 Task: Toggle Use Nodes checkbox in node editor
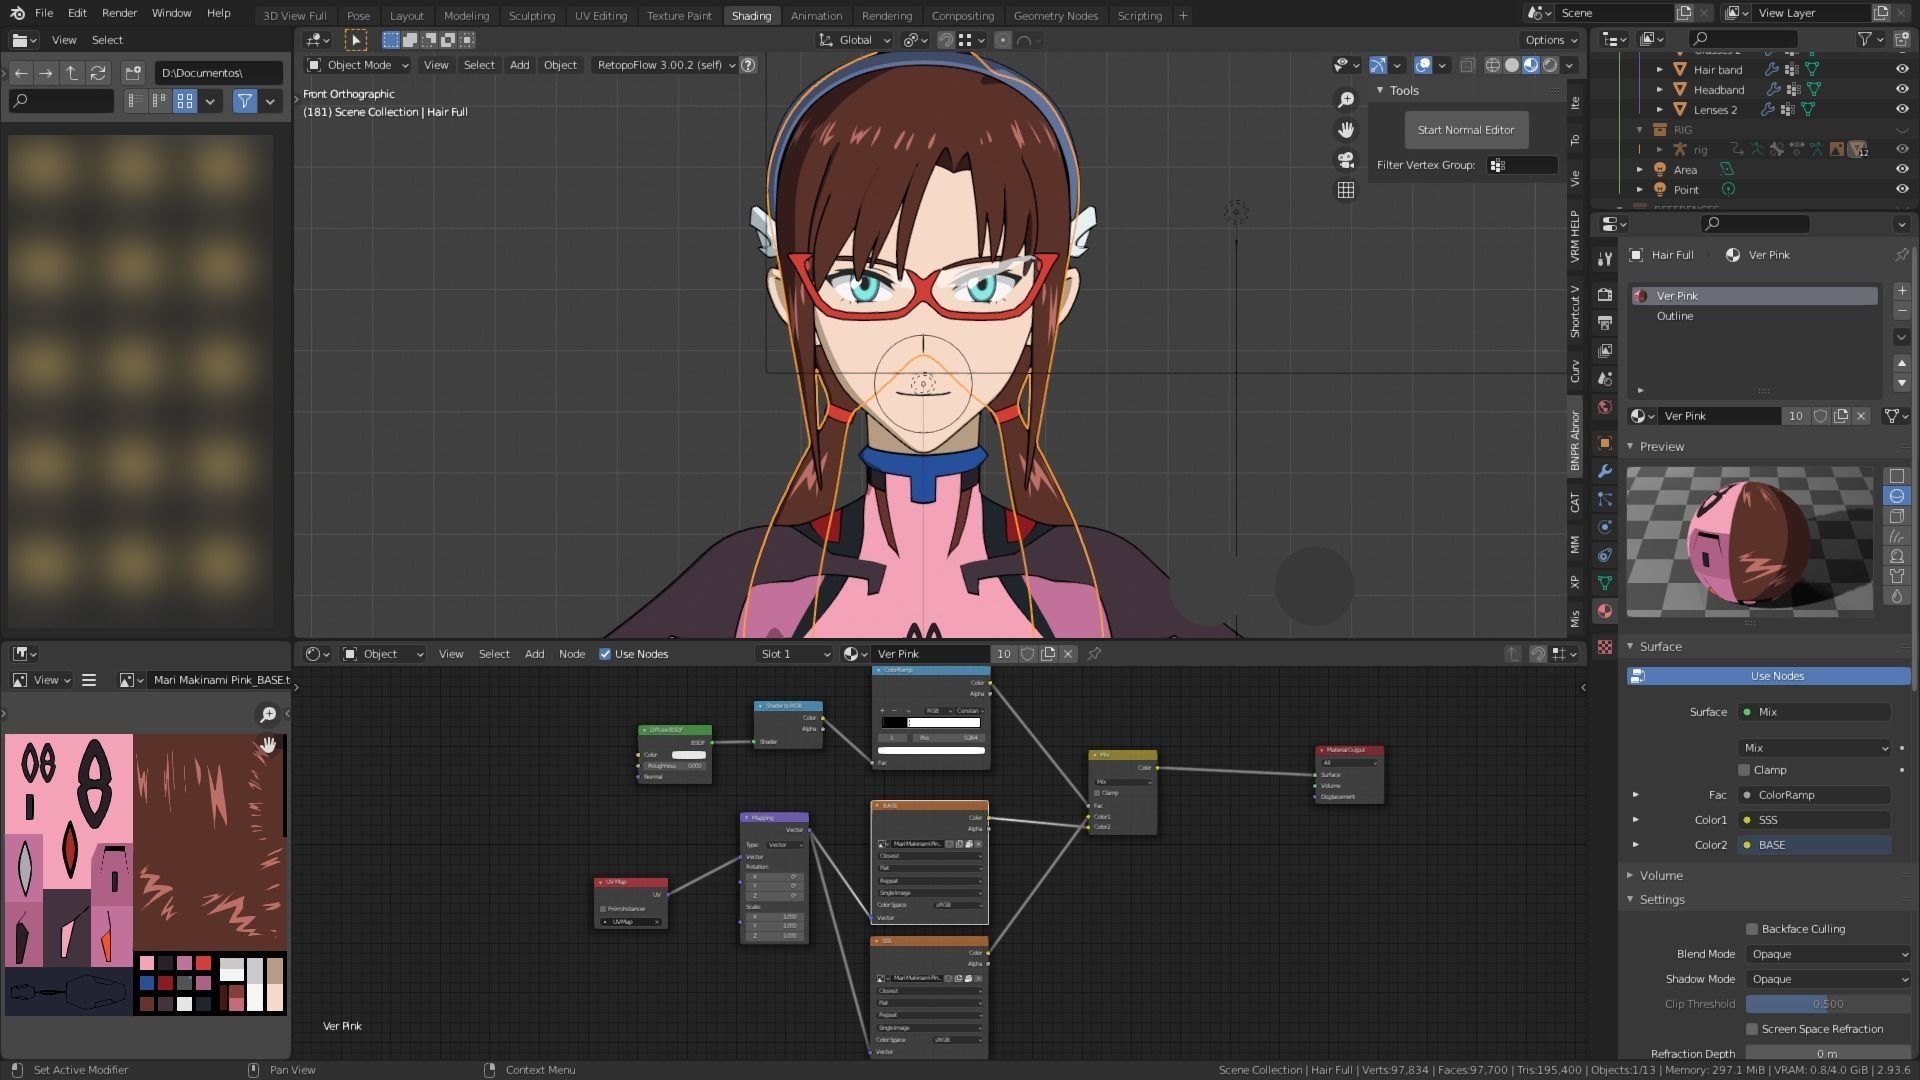pos(605,654)
